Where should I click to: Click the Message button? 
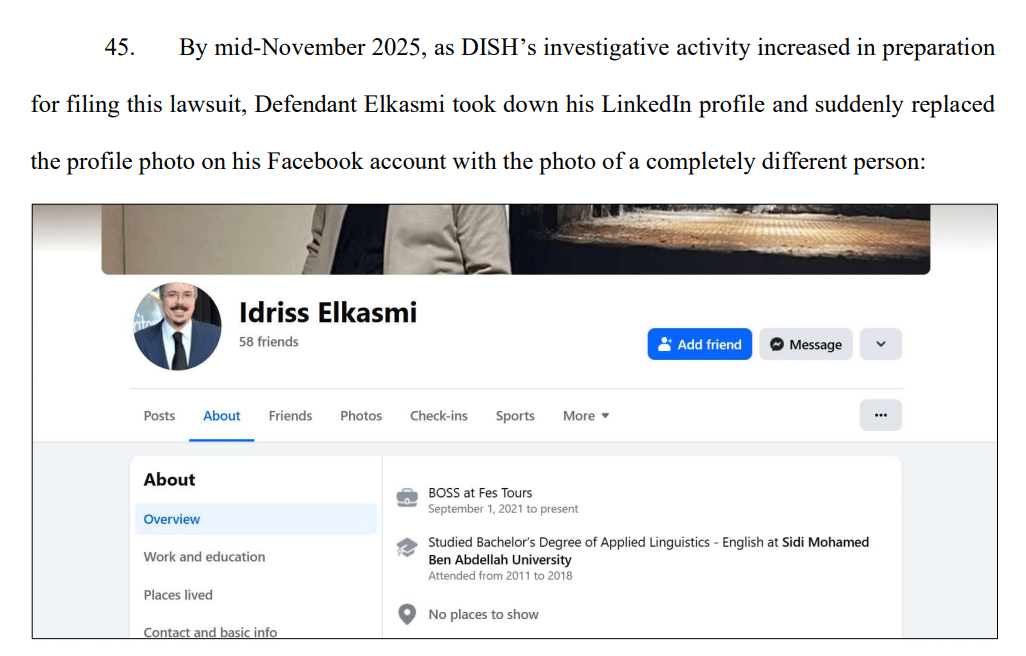pos(805,344)
